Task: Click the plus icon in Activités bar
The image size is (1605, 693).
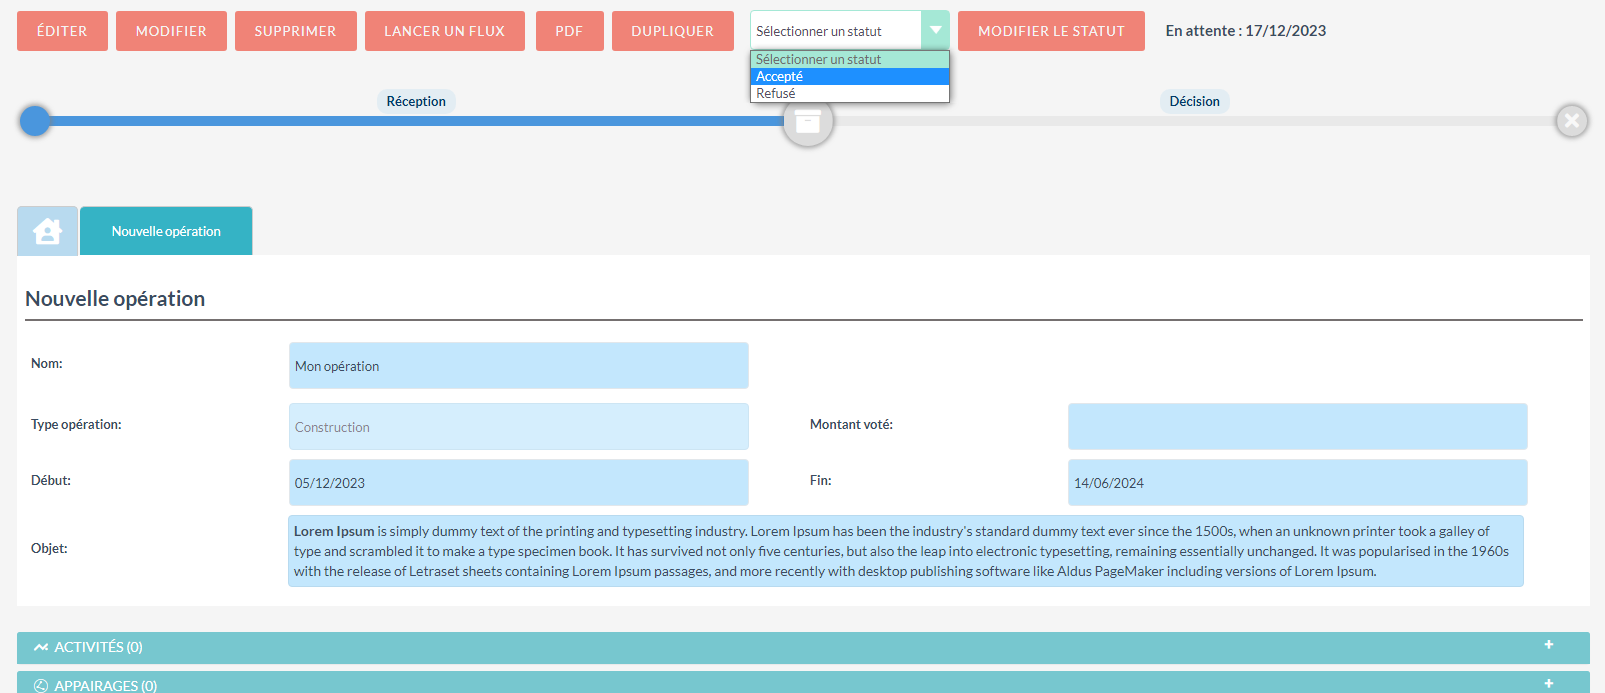Action: pos(1548,645)
